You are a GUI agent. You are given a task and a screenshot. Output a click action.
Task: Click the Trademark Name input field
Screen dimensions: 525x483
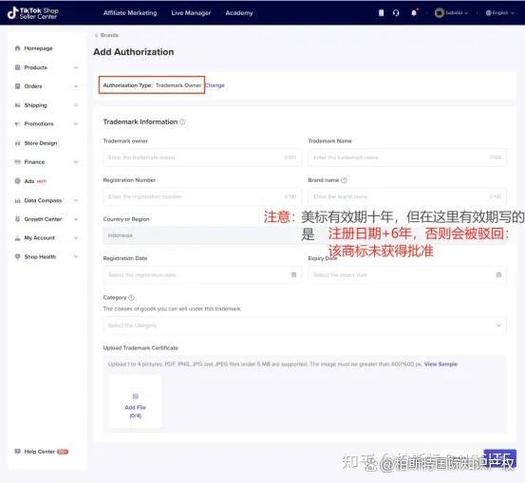tap(407, 157)
